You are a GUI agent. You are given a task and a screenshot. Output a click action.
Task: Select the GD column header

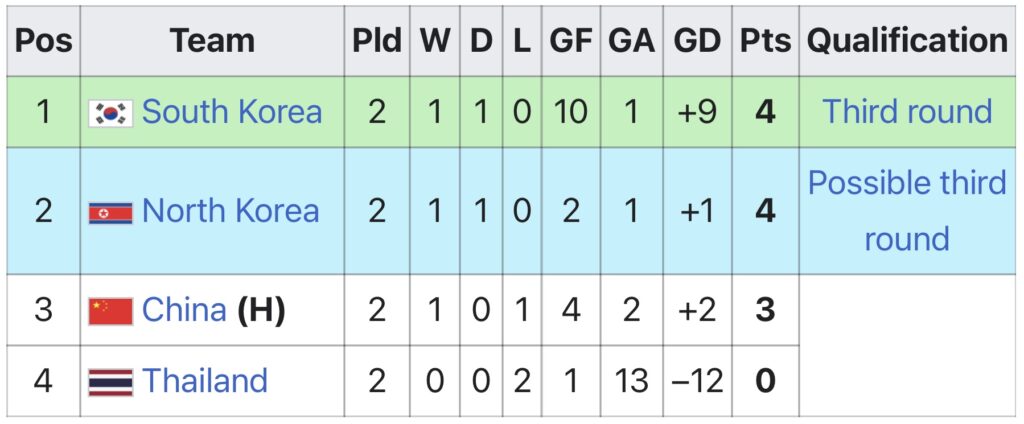pos(697,41)
